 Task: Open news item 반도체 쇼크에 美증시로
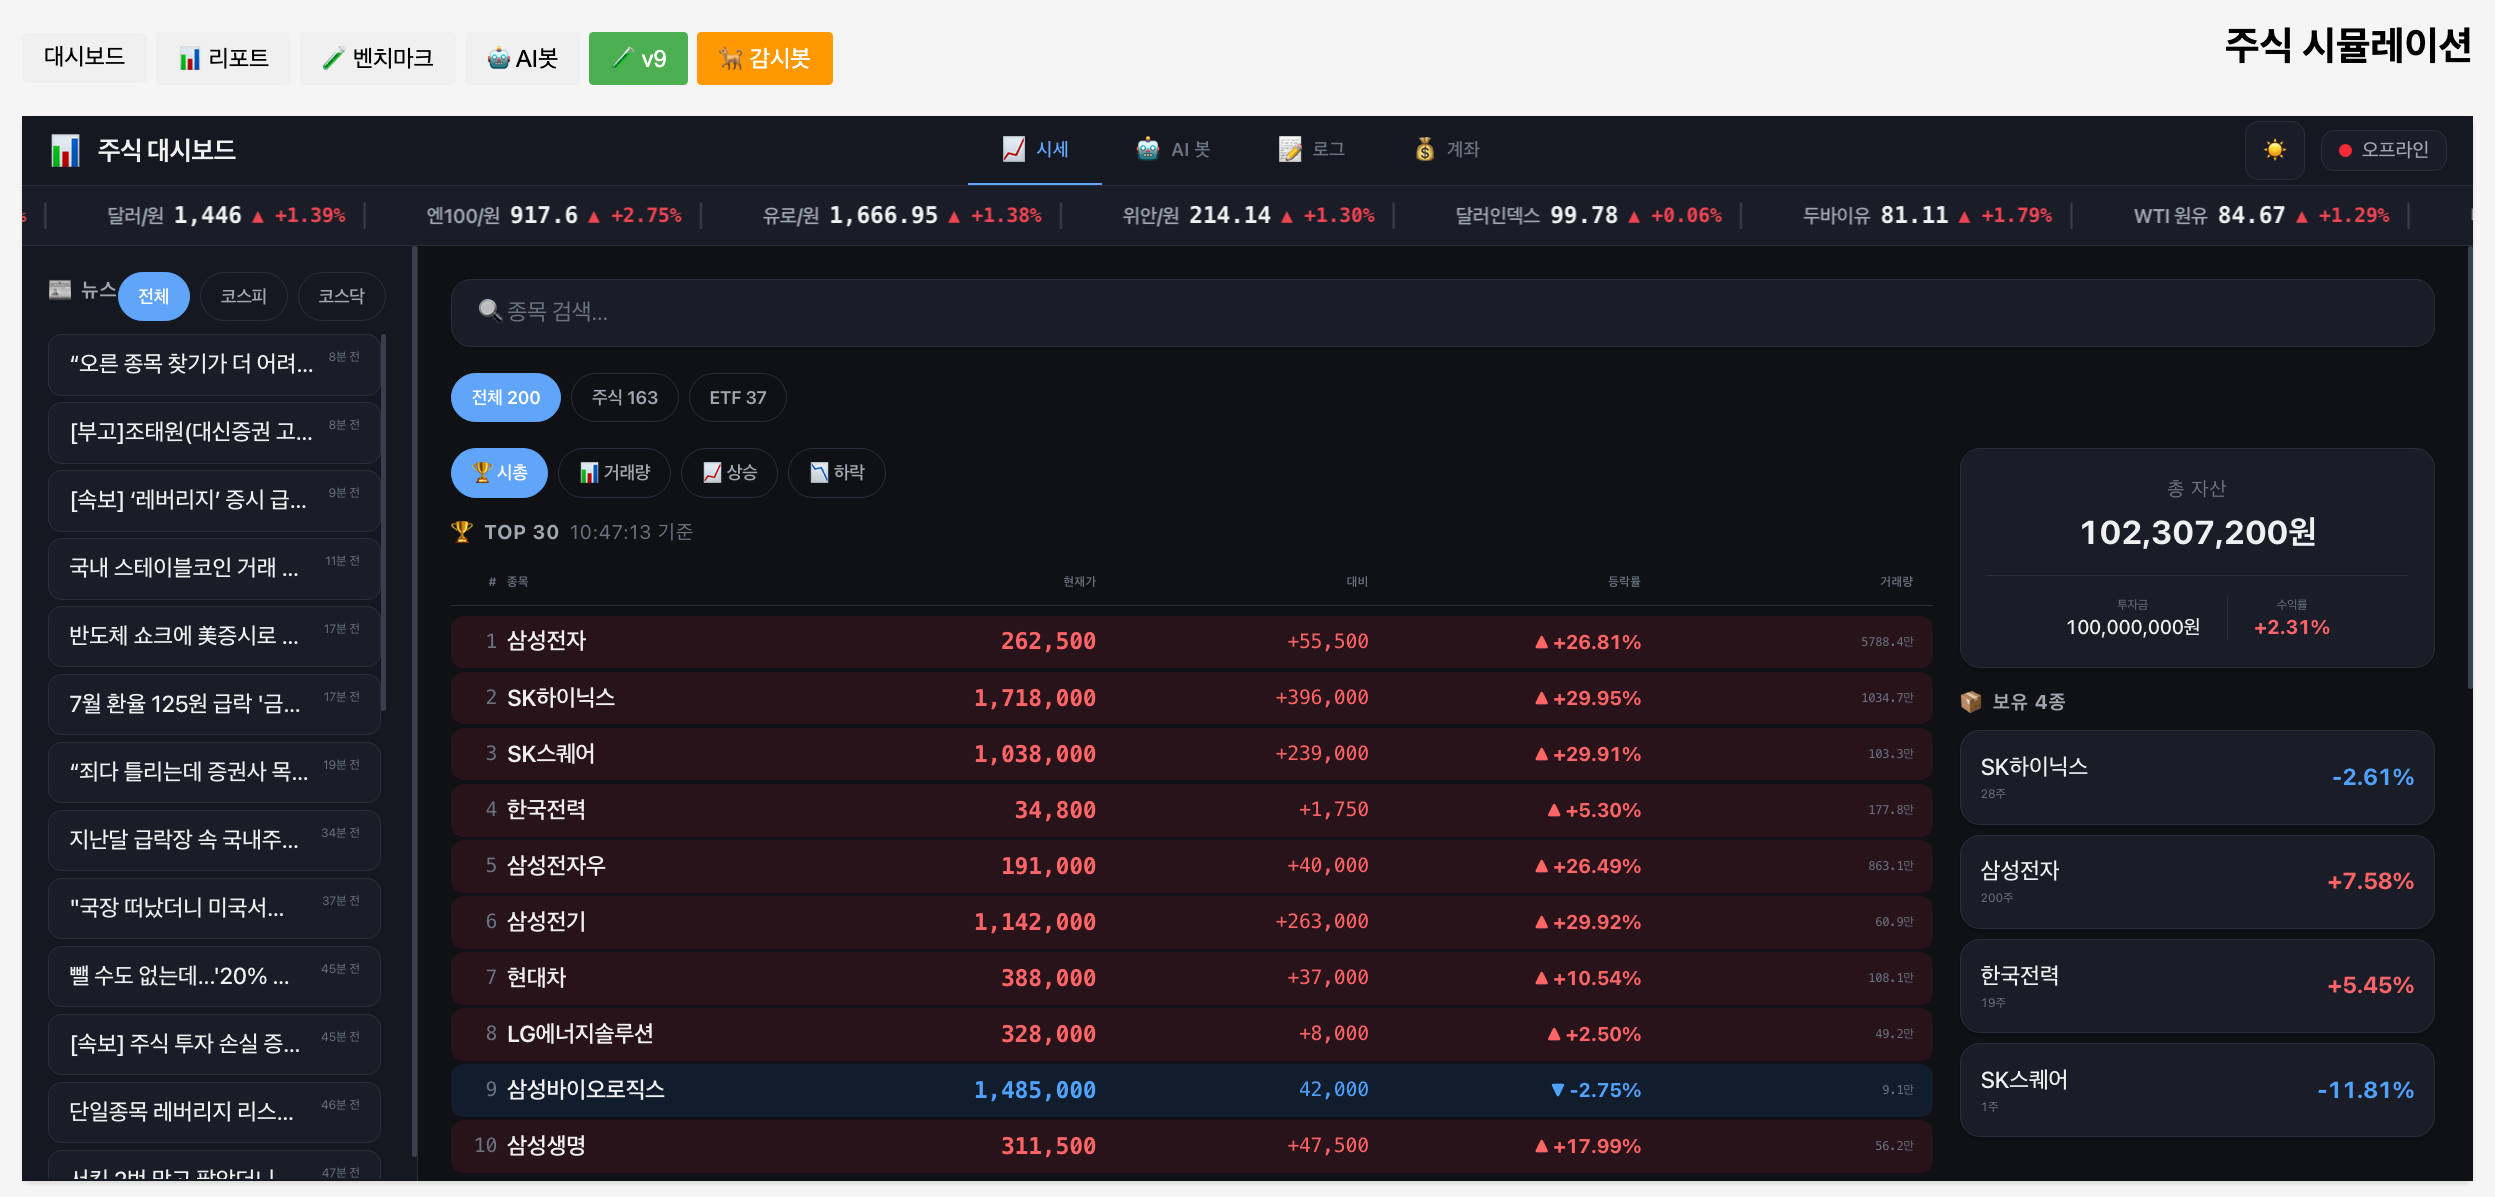coord(214,636)
